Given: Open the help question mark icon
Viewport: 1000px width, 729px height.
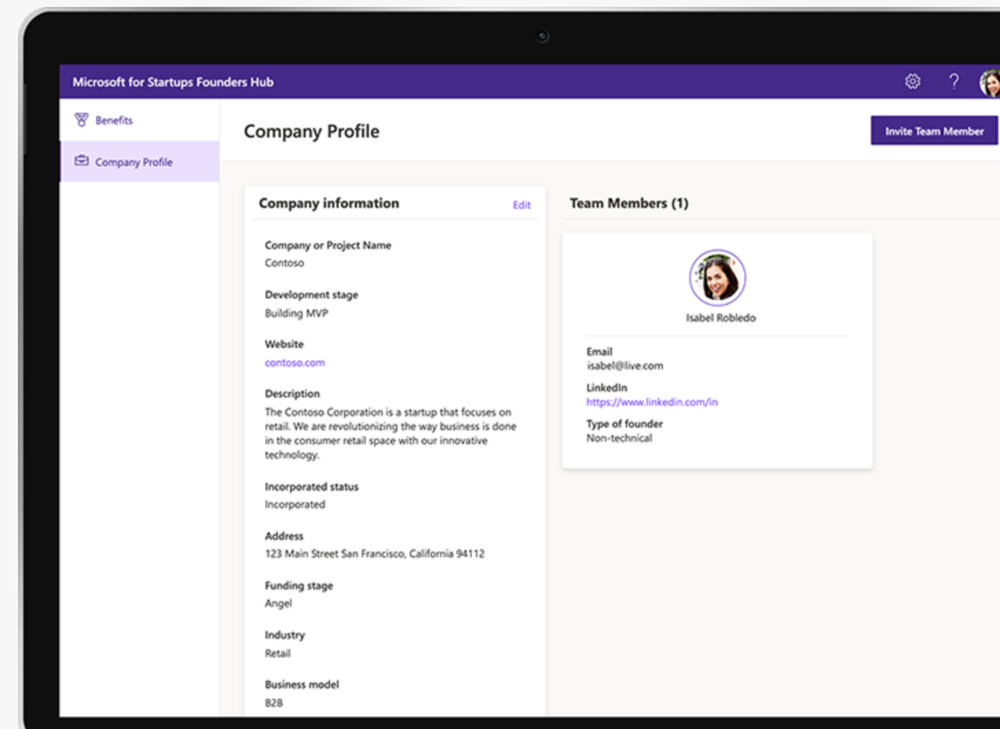Looking at the screenshot, I should pos(953,82).
